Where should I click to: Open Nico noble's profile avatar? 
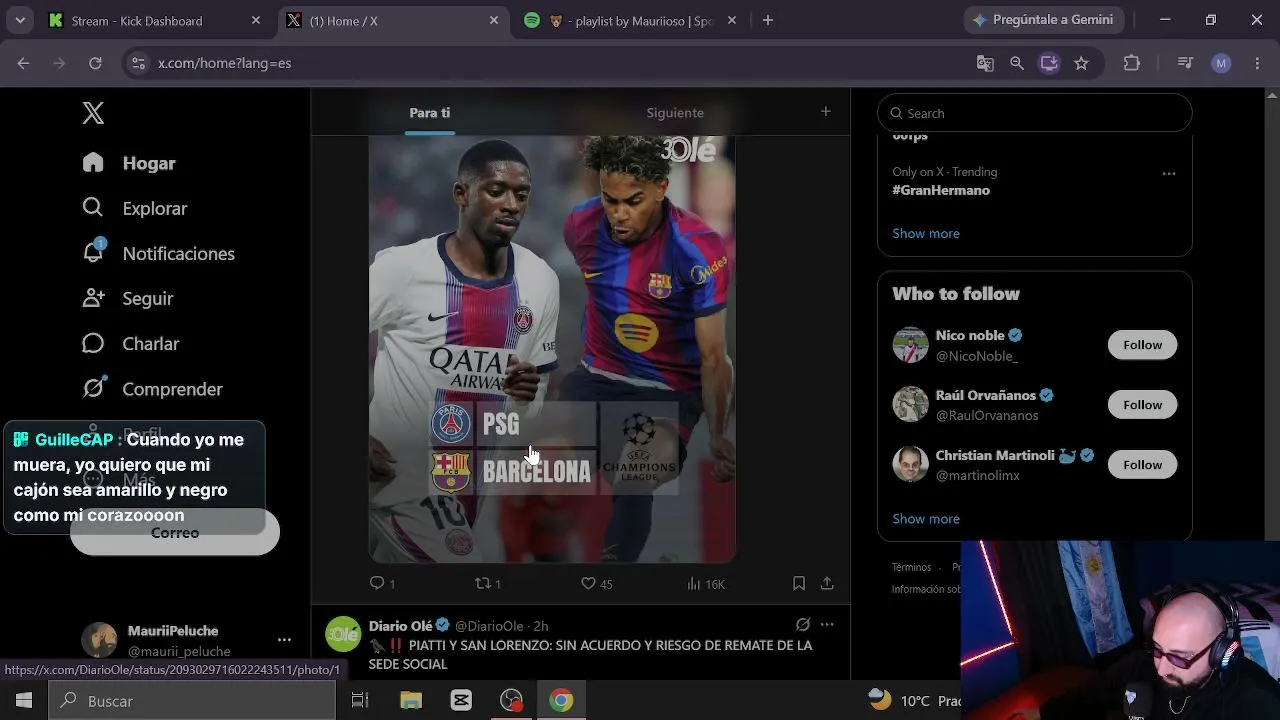point(910,345)
